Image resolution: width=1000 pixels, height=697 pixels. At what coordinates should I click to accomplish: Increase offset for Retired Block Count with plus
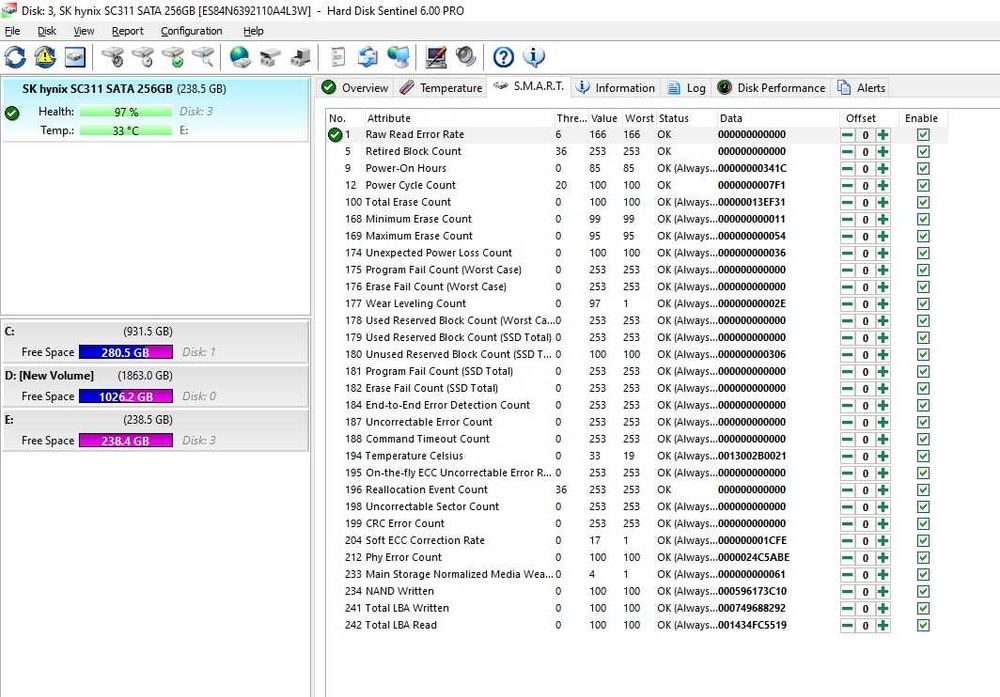pyautogui.click(x=883, y=152)
